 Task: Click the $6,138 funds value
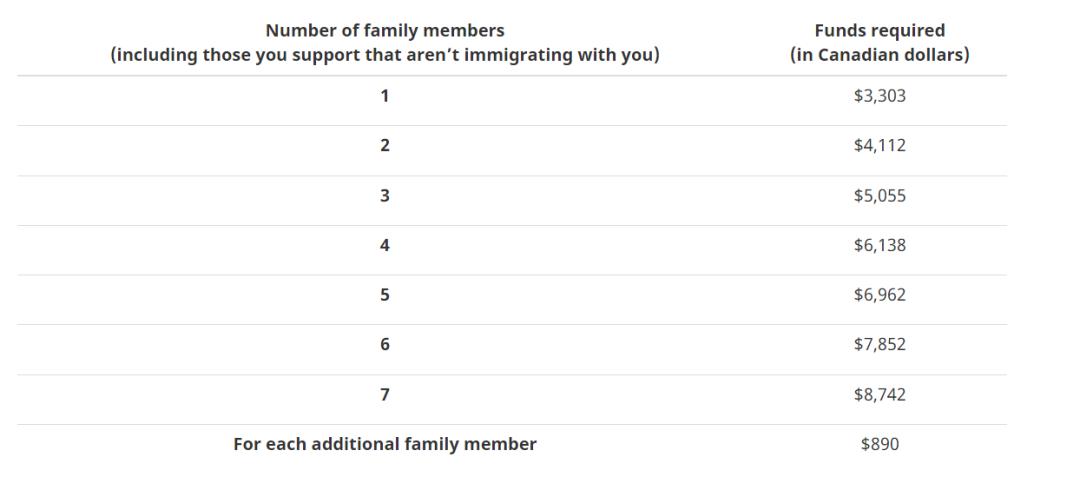[x=879, y=245]
